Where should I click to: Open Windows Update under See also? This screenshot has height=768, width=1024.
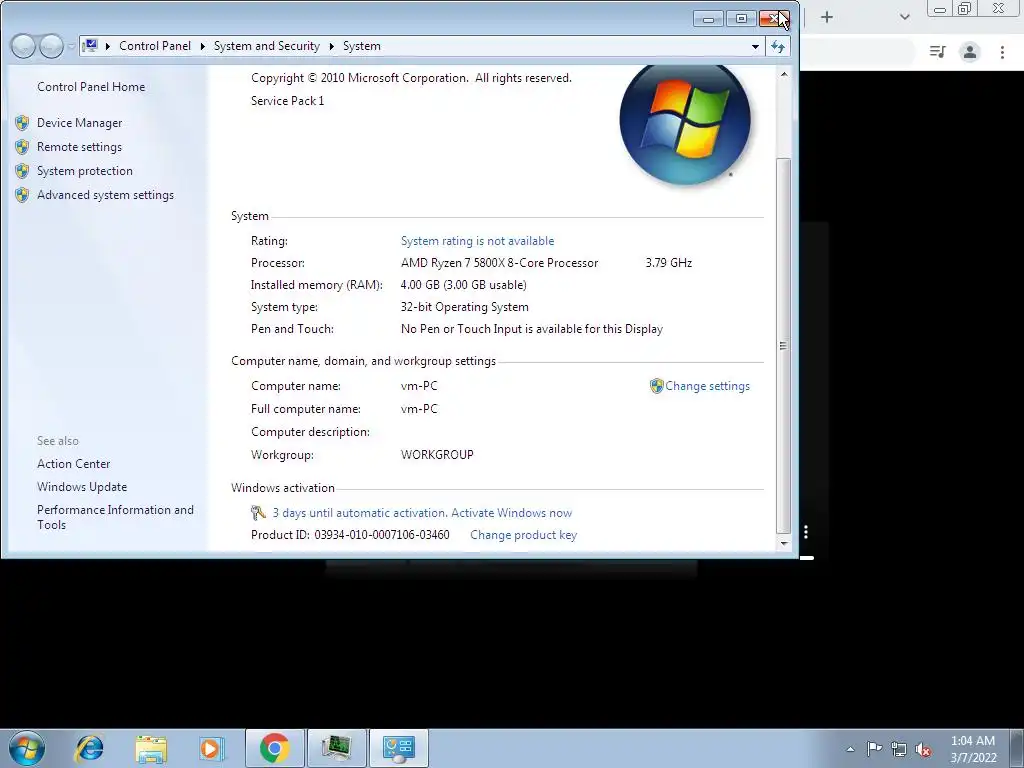pyautogui.click(x=82, y=487)
